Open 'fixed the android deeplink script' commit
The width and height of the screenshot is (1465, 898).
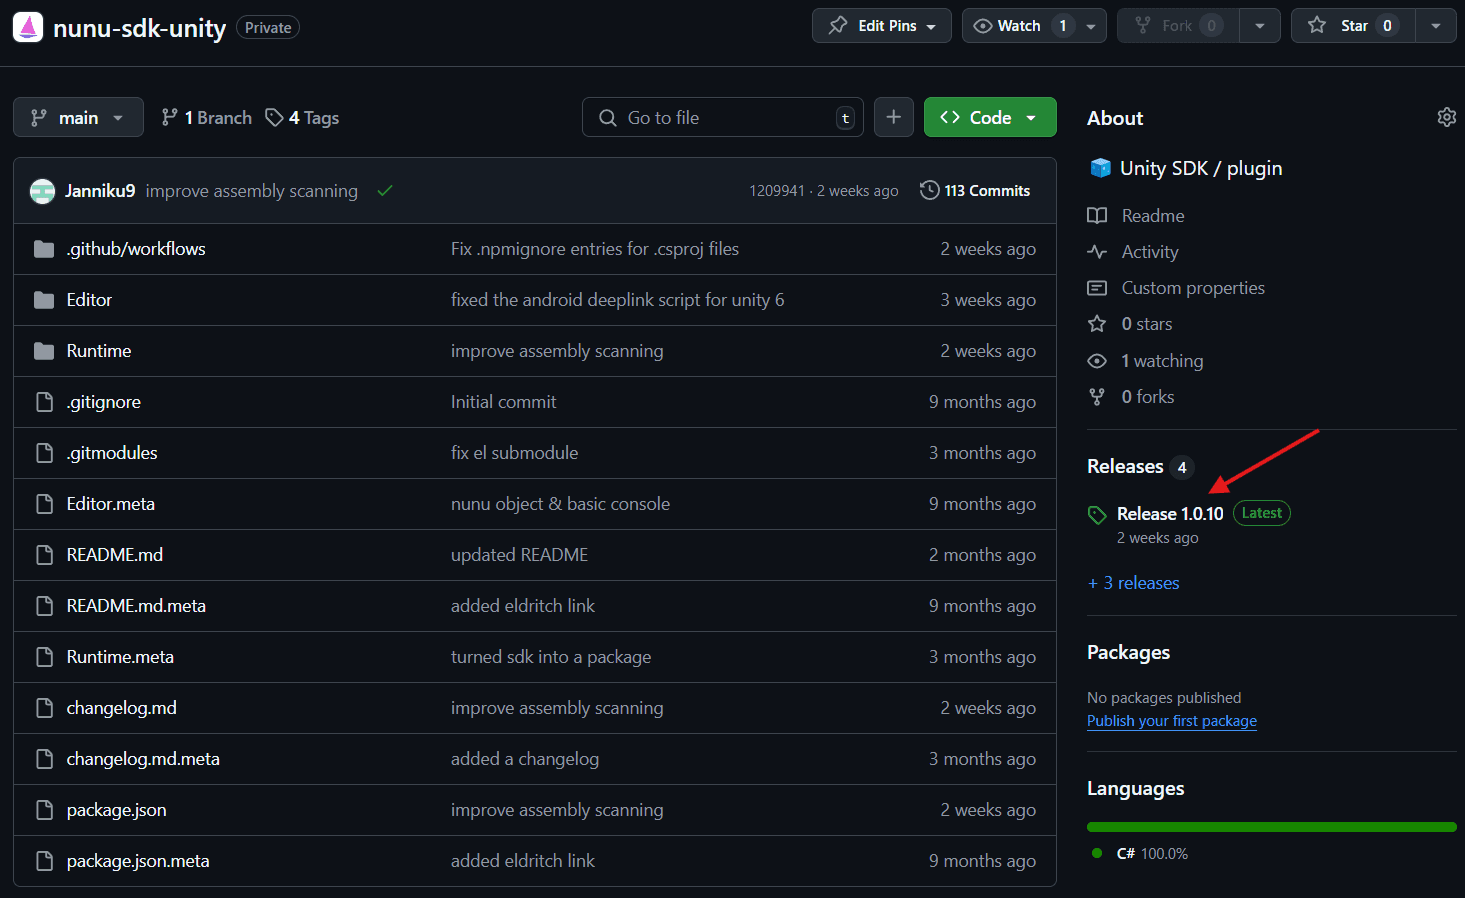617,300
